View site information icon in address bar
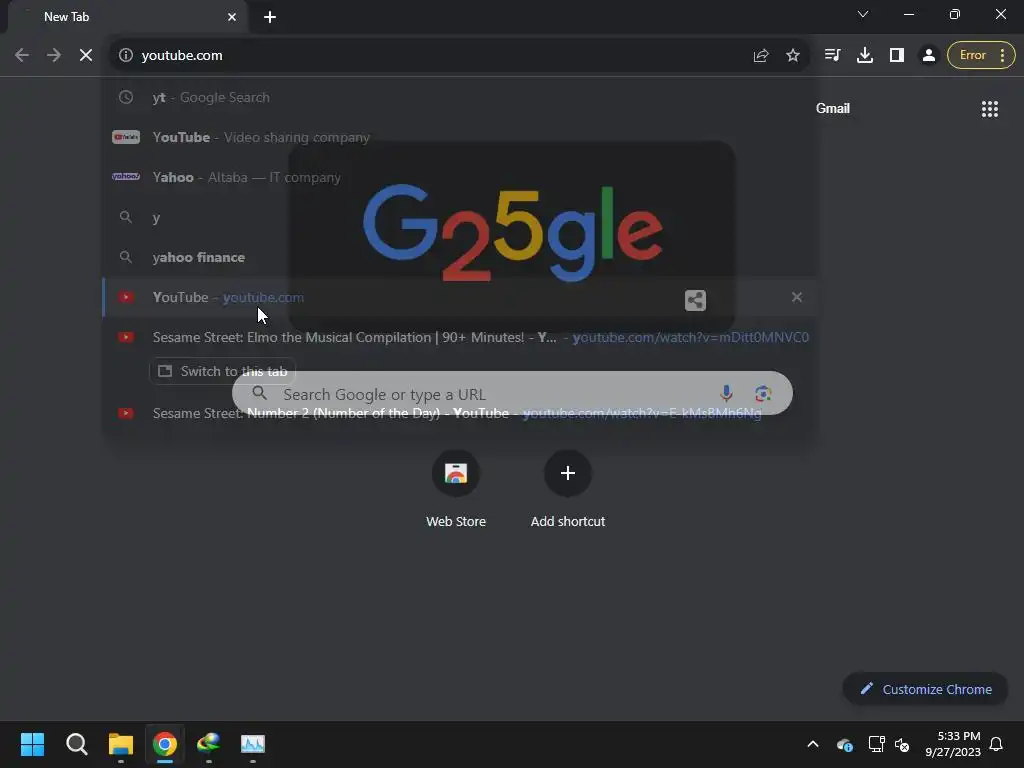The image size is (1024, 768). tap(126, 56)
